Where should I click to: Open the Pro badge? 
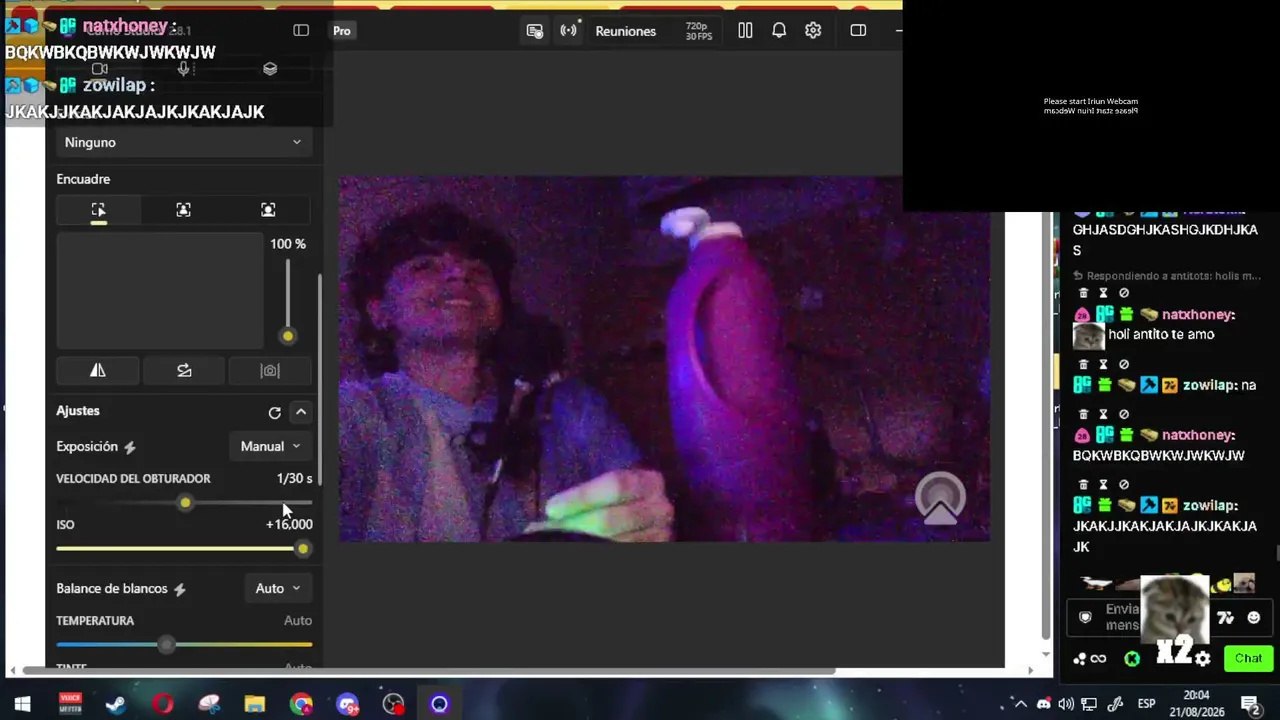click(342, 31)
